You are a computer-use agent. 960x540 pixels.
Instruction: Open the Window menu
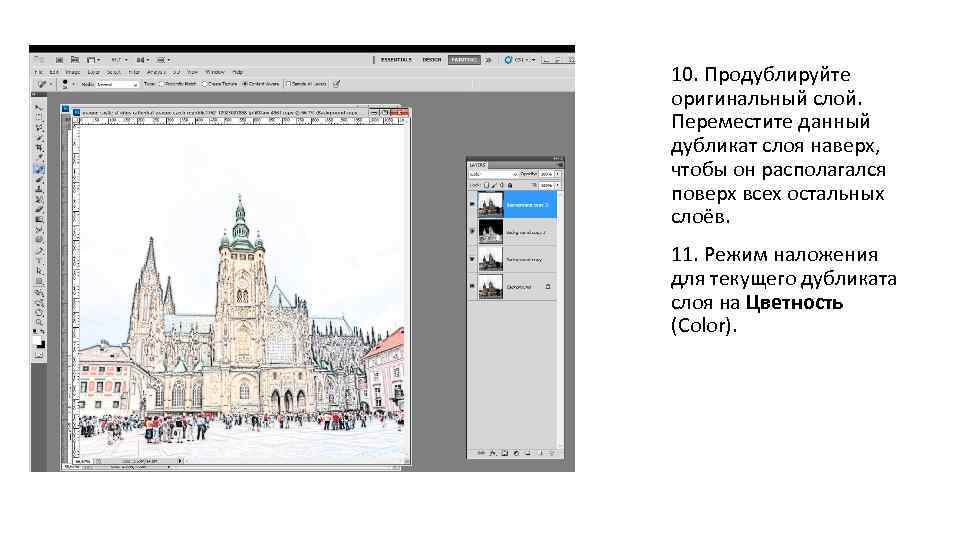[x=215, y=72]
